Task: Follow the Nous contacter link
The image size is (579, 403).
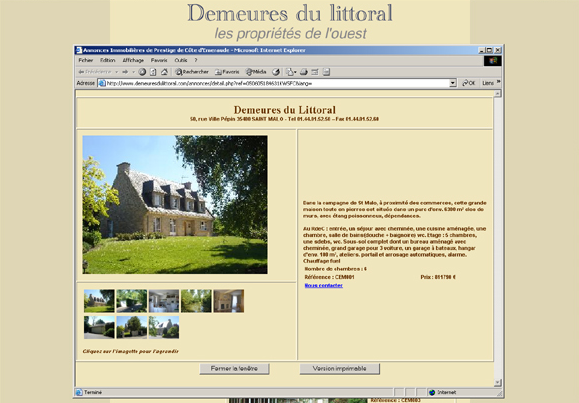Action: [x=323, y=286]
